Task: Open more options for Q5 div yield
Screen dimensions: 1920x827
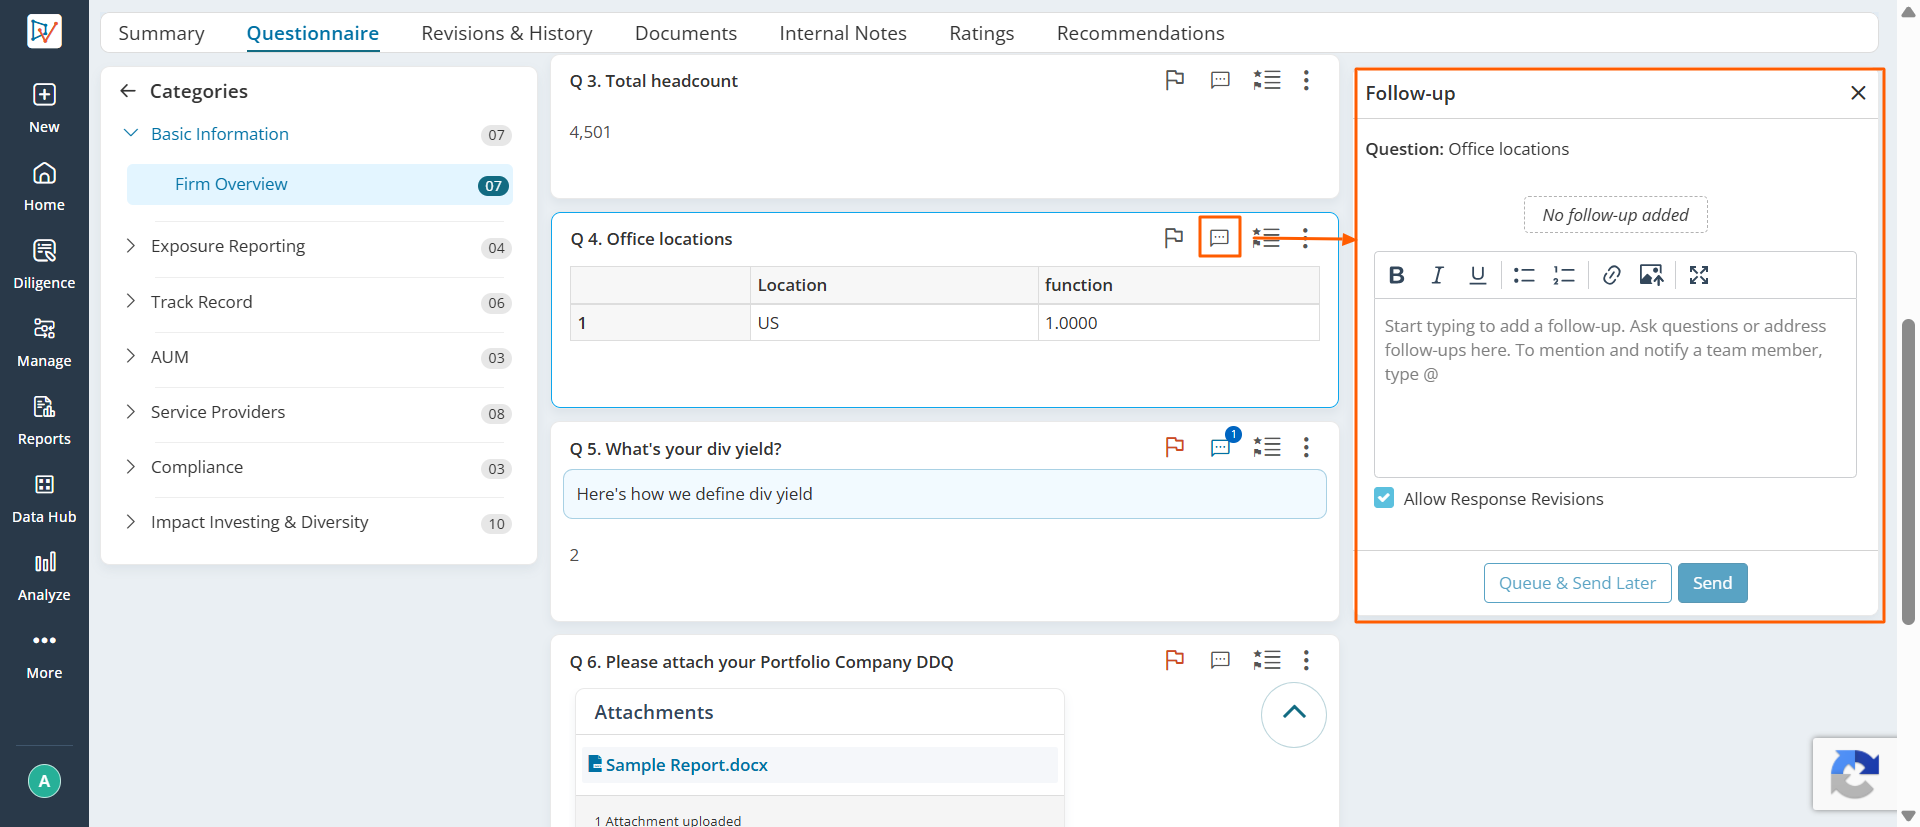Action: tap(1306, 447)
